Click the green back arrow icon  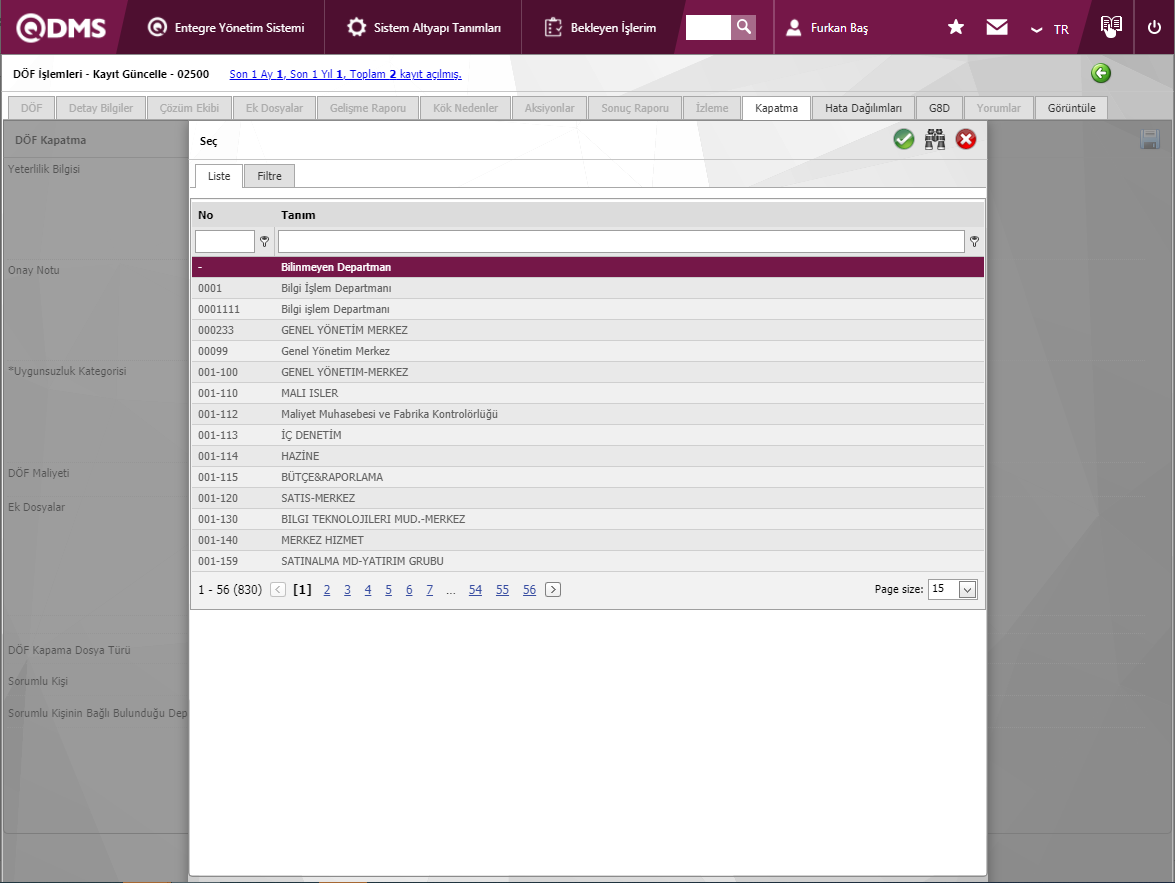[x=1101, y=73]
